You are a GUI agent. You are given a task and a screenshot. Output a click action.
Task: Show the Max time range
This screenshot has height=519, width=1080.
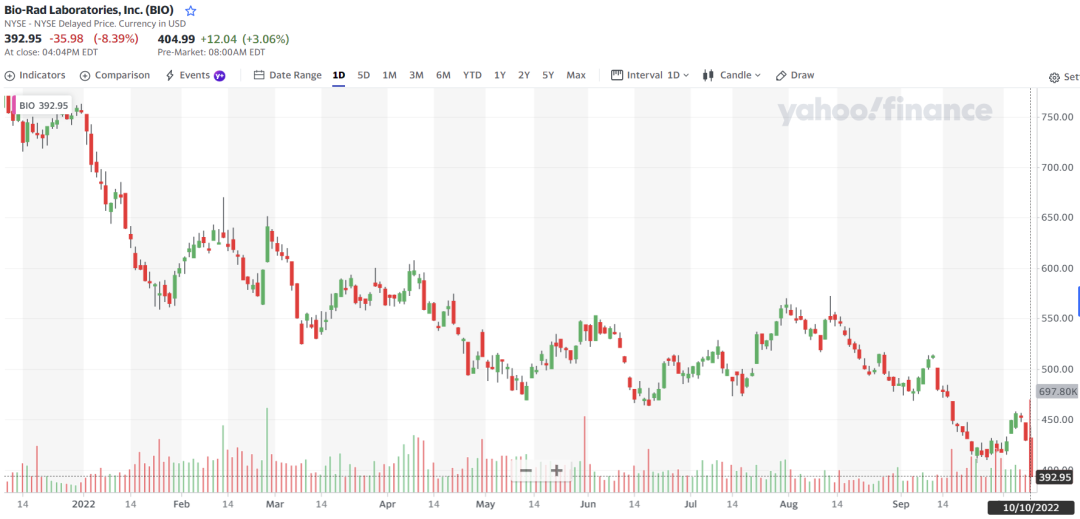point(576,75)
